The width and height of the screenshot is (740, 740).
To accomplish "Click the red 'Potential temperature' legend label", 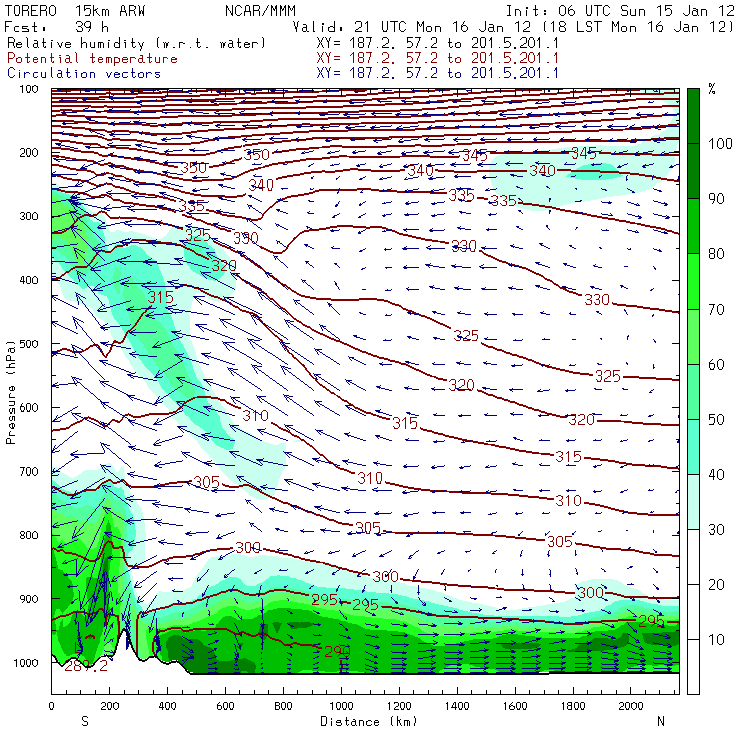I will pyautogui.click(x=92, y=59).
